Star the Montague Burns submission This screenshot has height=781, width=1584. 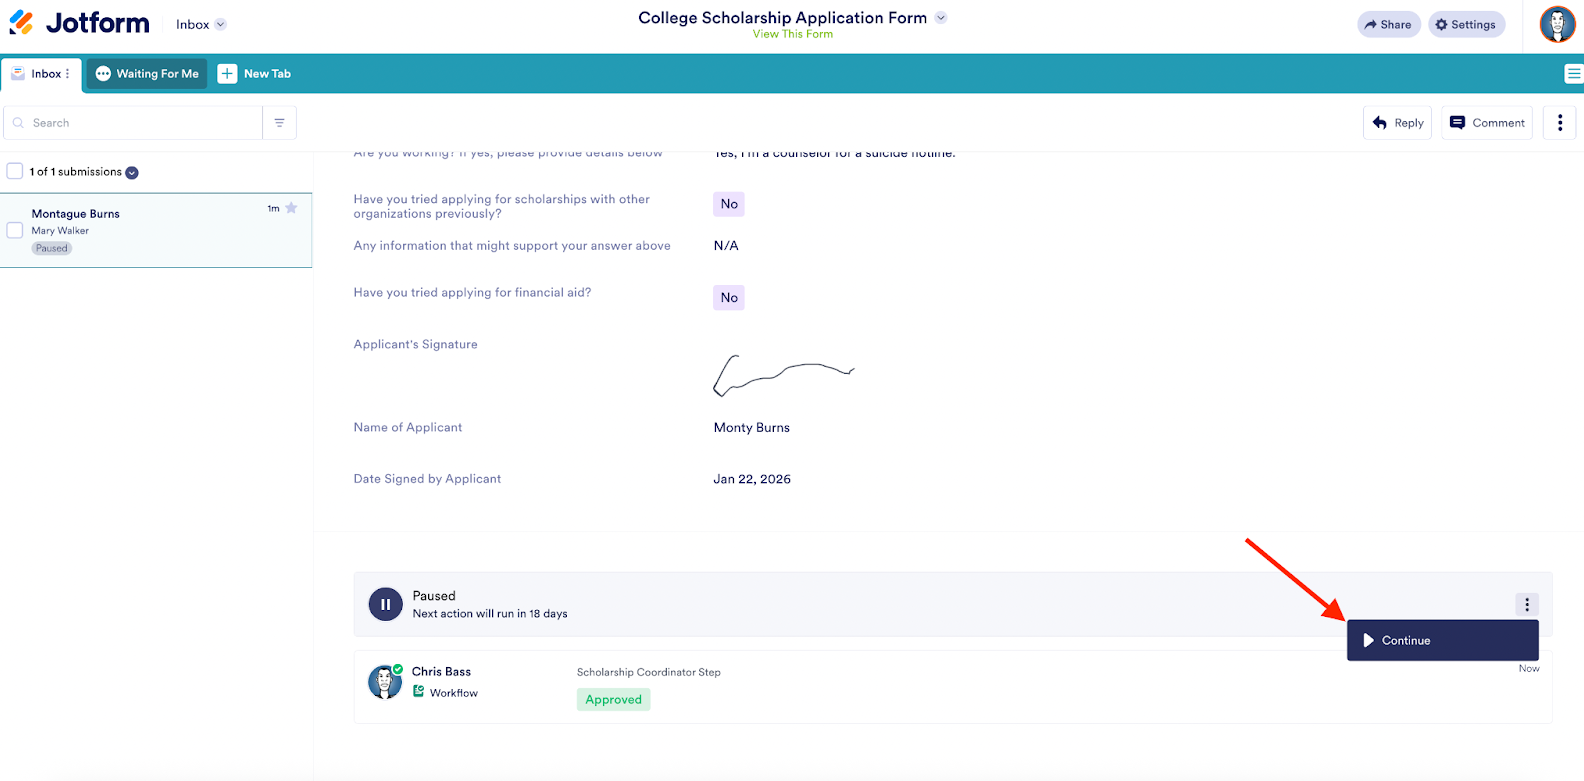click(x=291, y=208)
